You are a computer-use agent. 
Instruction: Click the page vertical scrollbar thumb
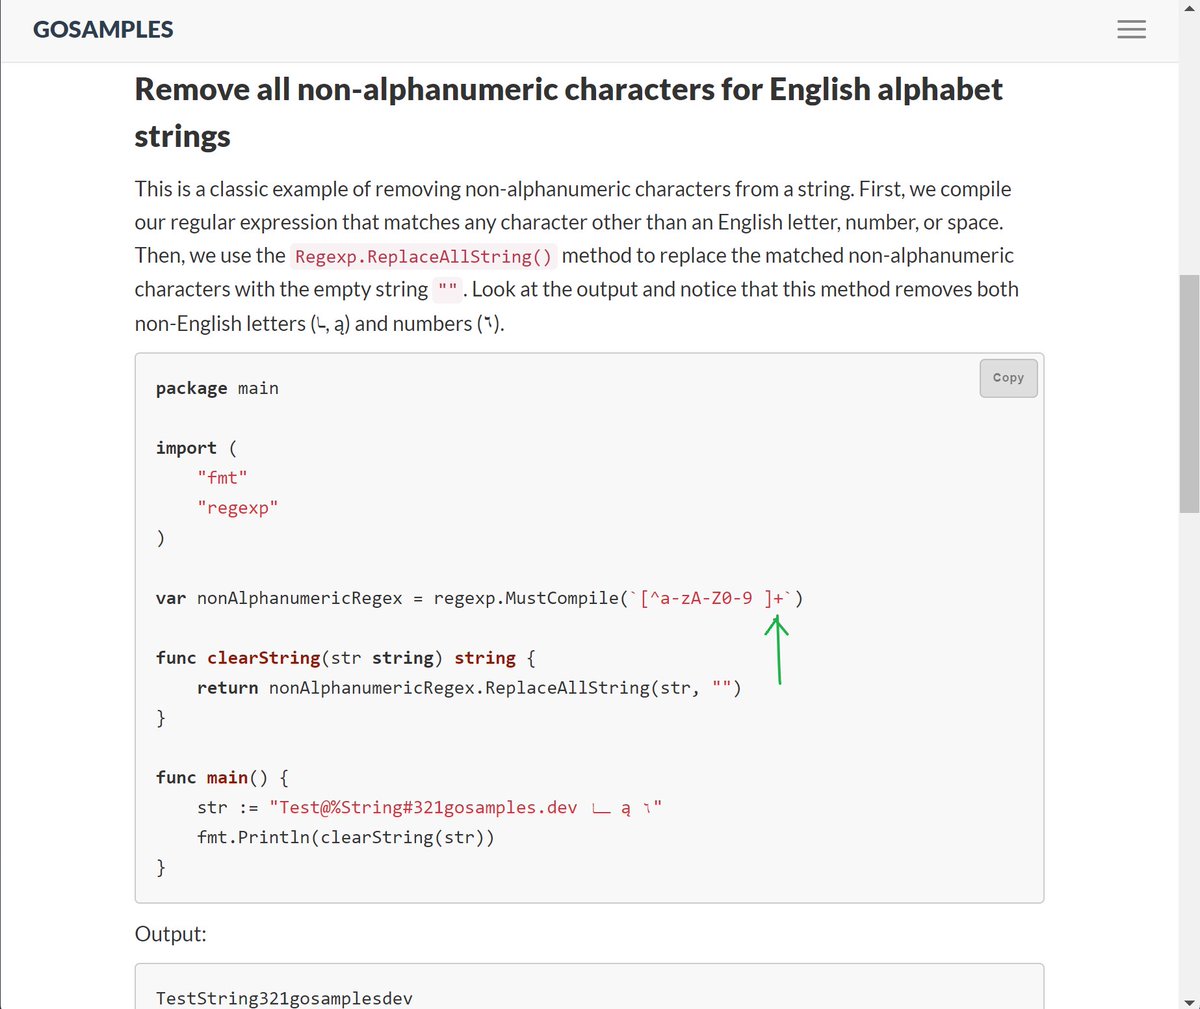pos(1188,394)
